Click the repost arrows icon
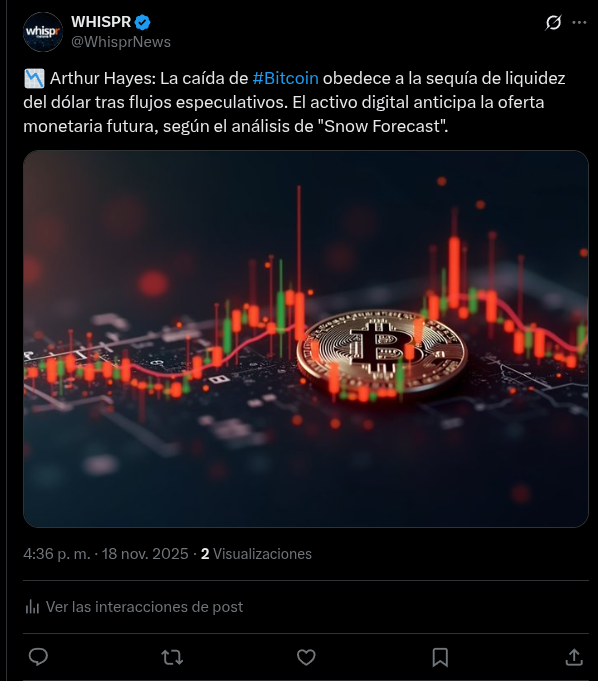Screen dimensions: 598x681 click(172, 657)
